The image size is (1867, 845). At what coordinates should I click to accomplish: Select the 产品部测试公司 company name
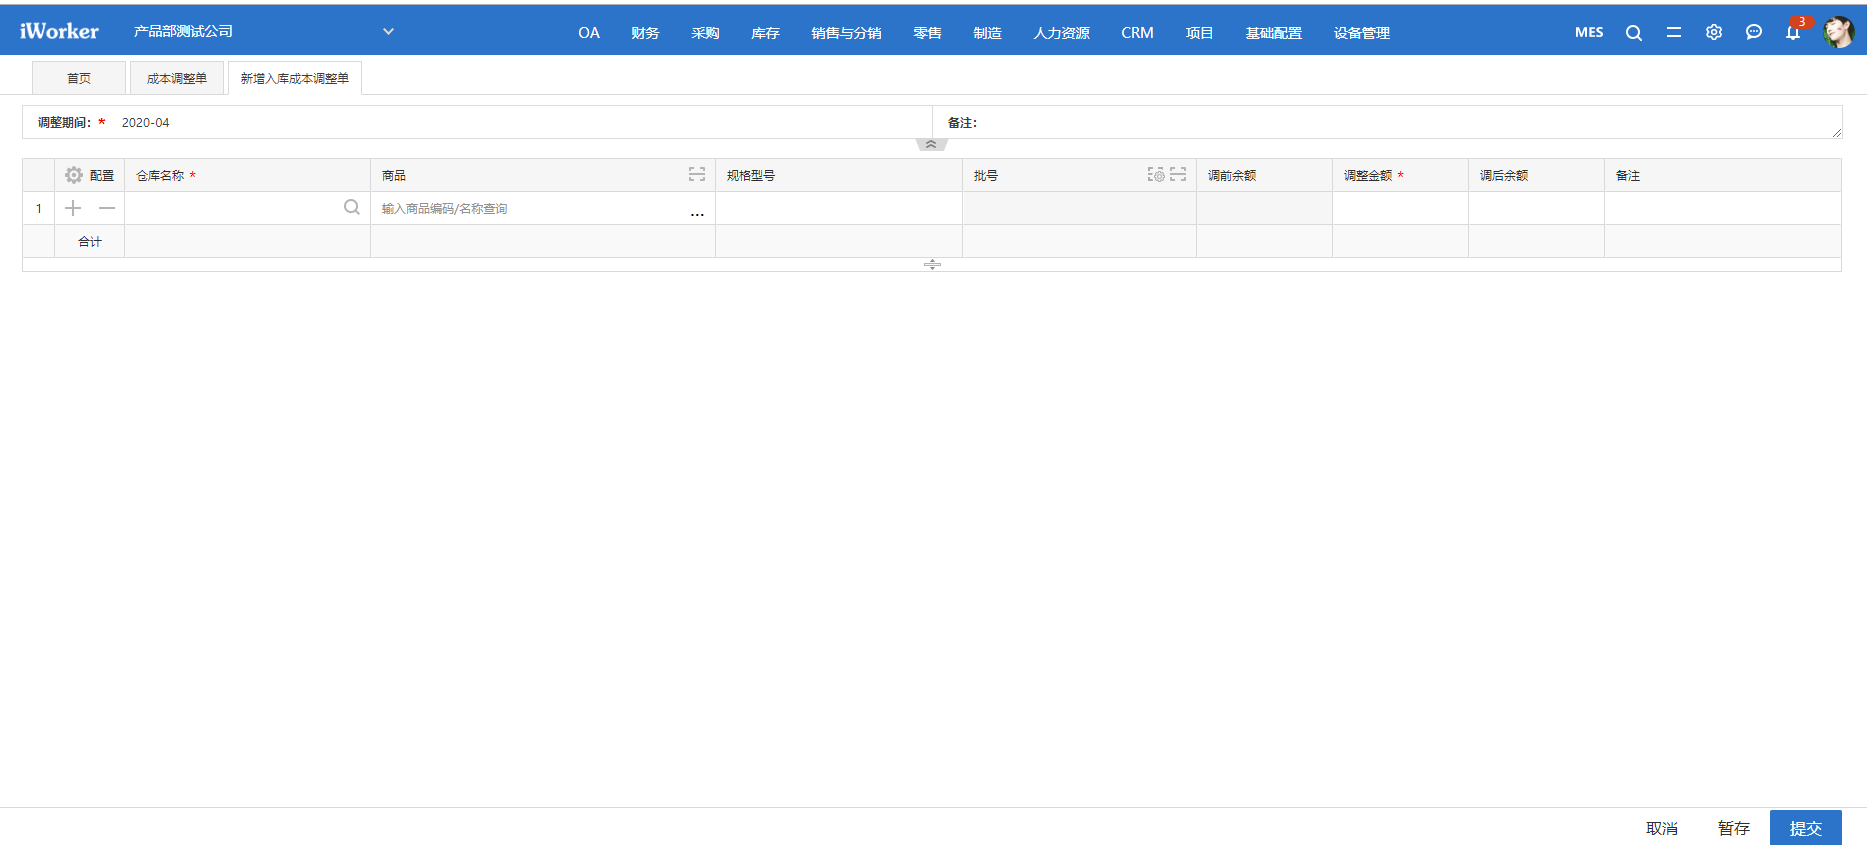point(183,31)
